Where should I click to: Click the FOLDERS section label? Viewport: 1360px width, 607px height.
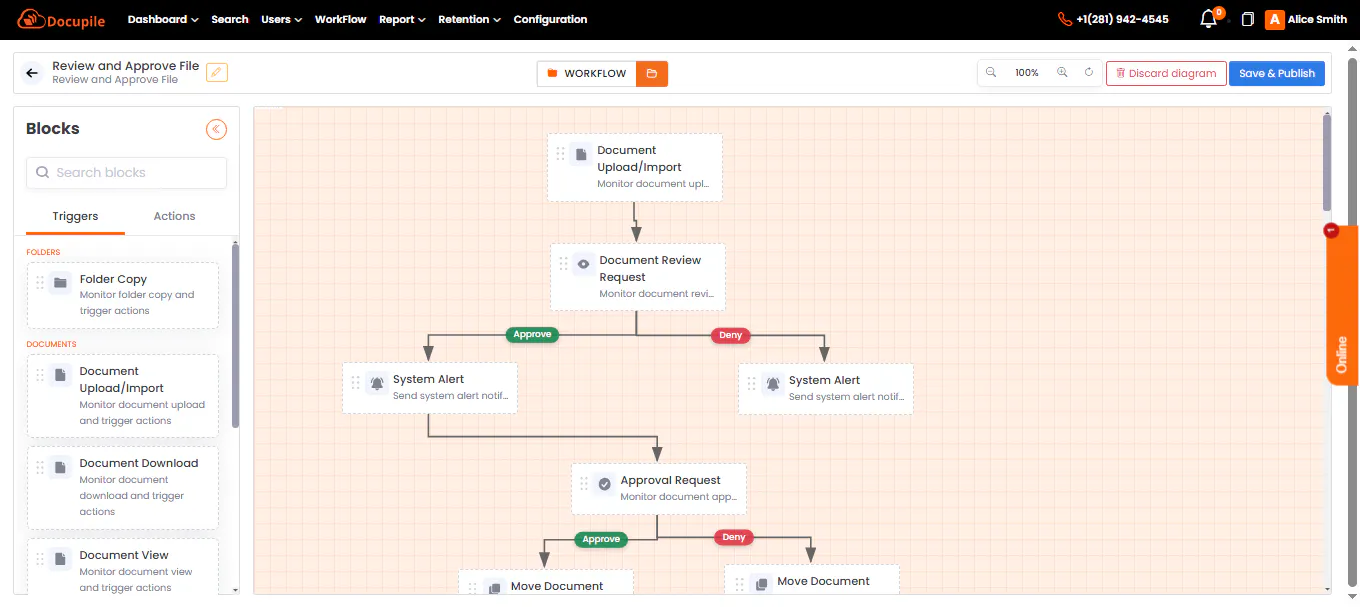(43, 252)
